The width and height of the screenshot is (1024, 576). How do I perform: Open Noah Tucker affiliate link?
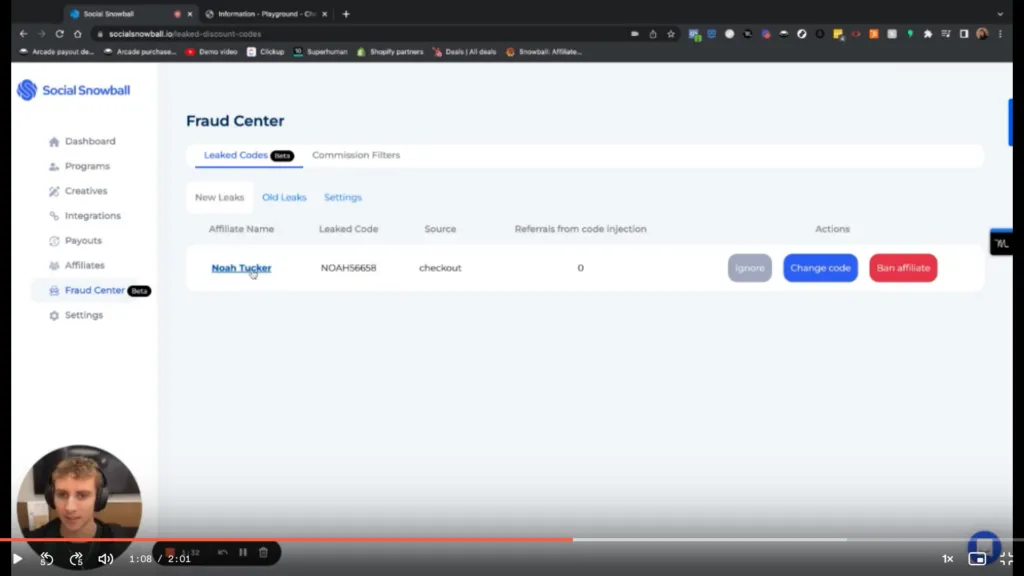(241, 268)
